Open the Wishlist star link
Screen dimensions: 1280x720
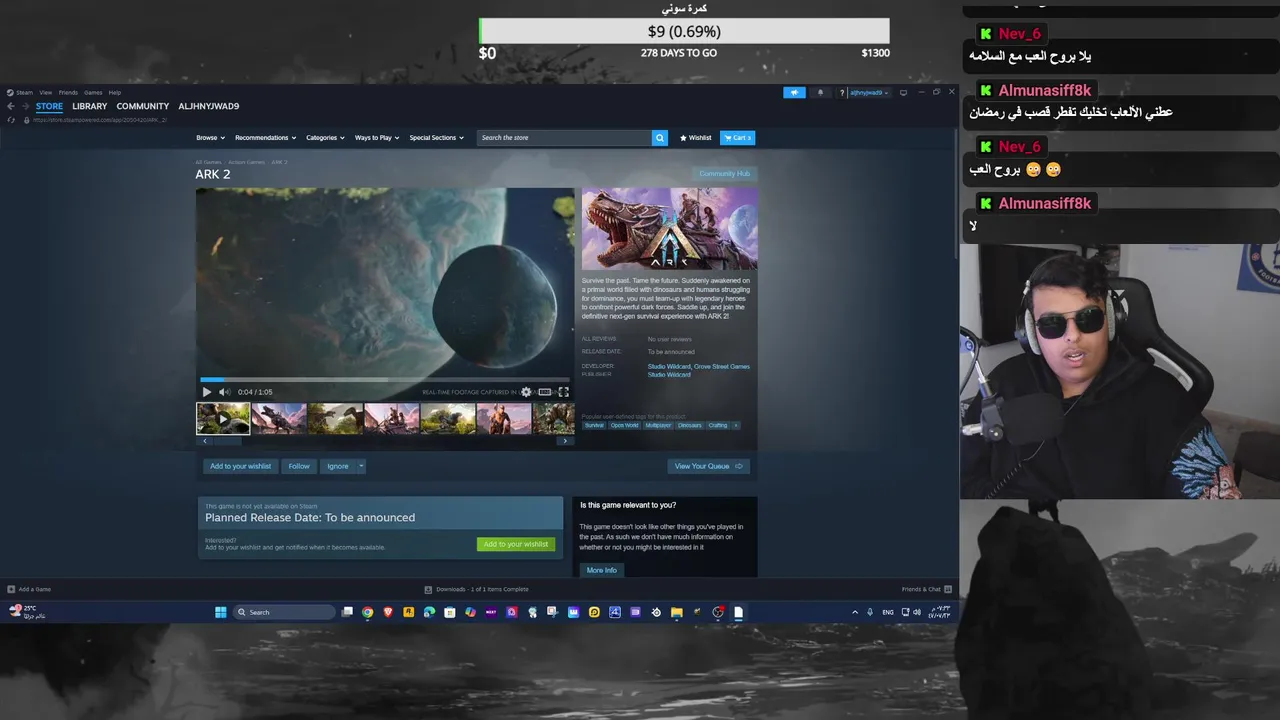click(x=696, y=138)
